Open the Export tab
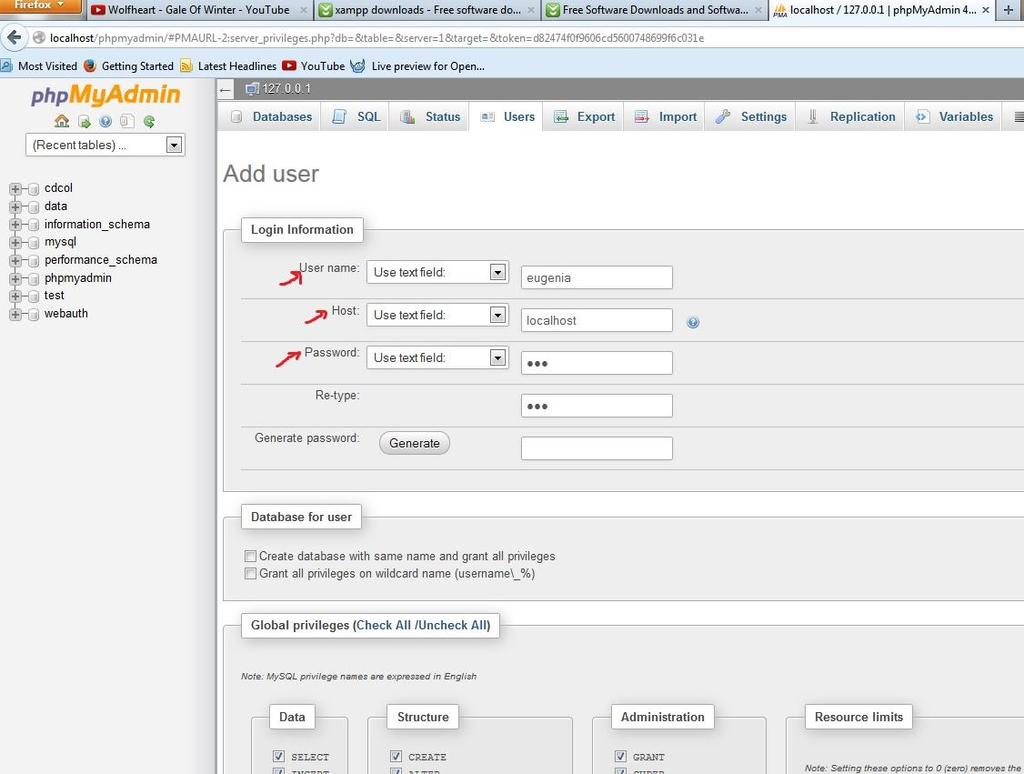The height and width of the screenshot is (774, 1024). click(x=584, y=117)
